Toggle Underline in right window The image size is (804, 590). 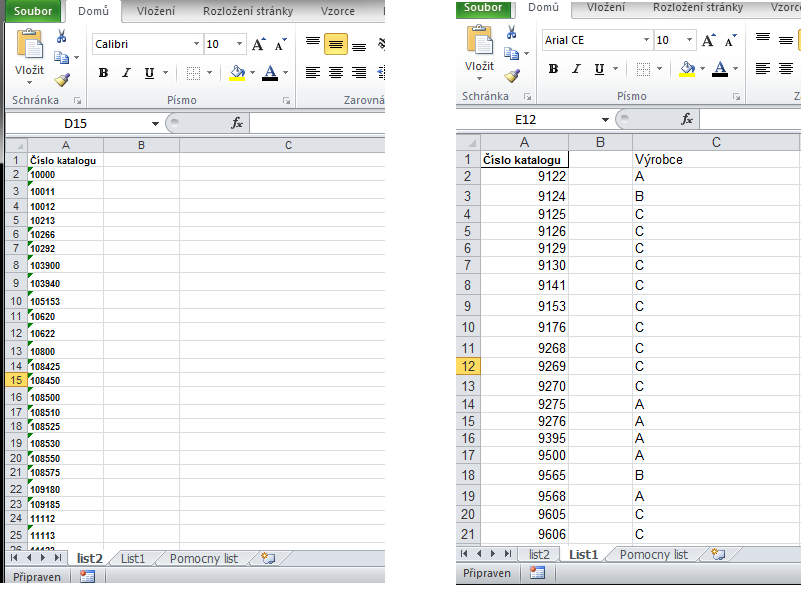pos(599,69)
